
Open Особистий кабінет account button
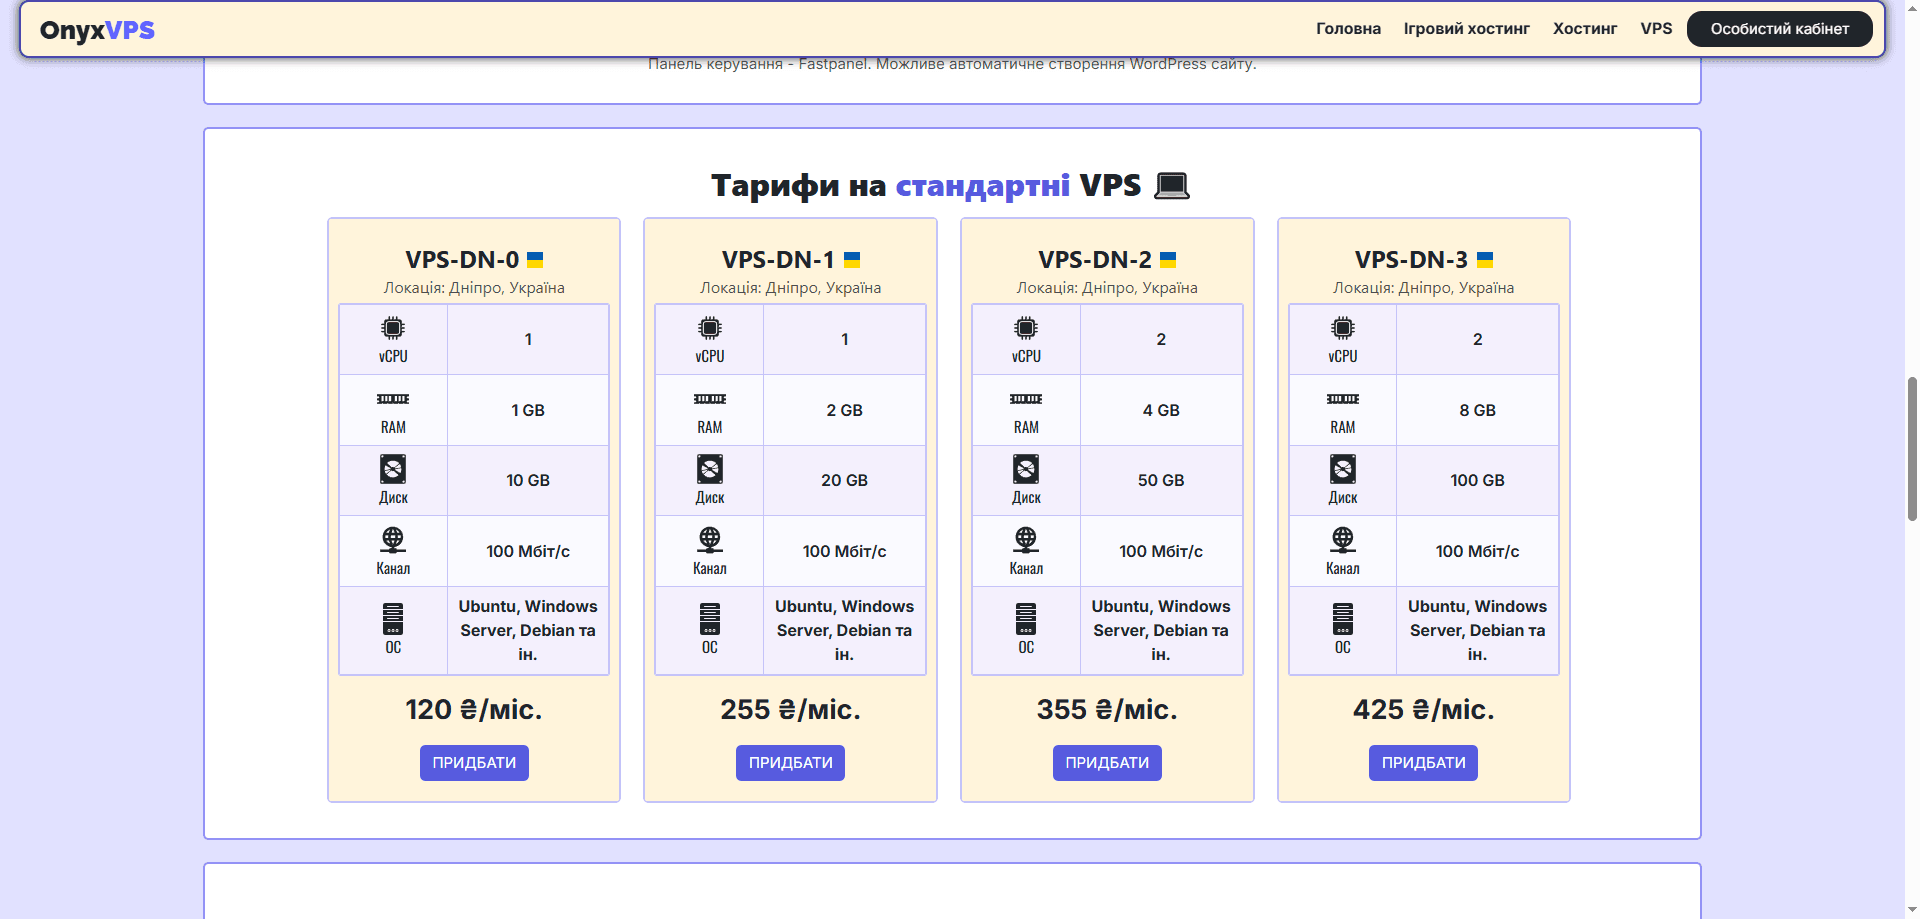click(1779, 29)
